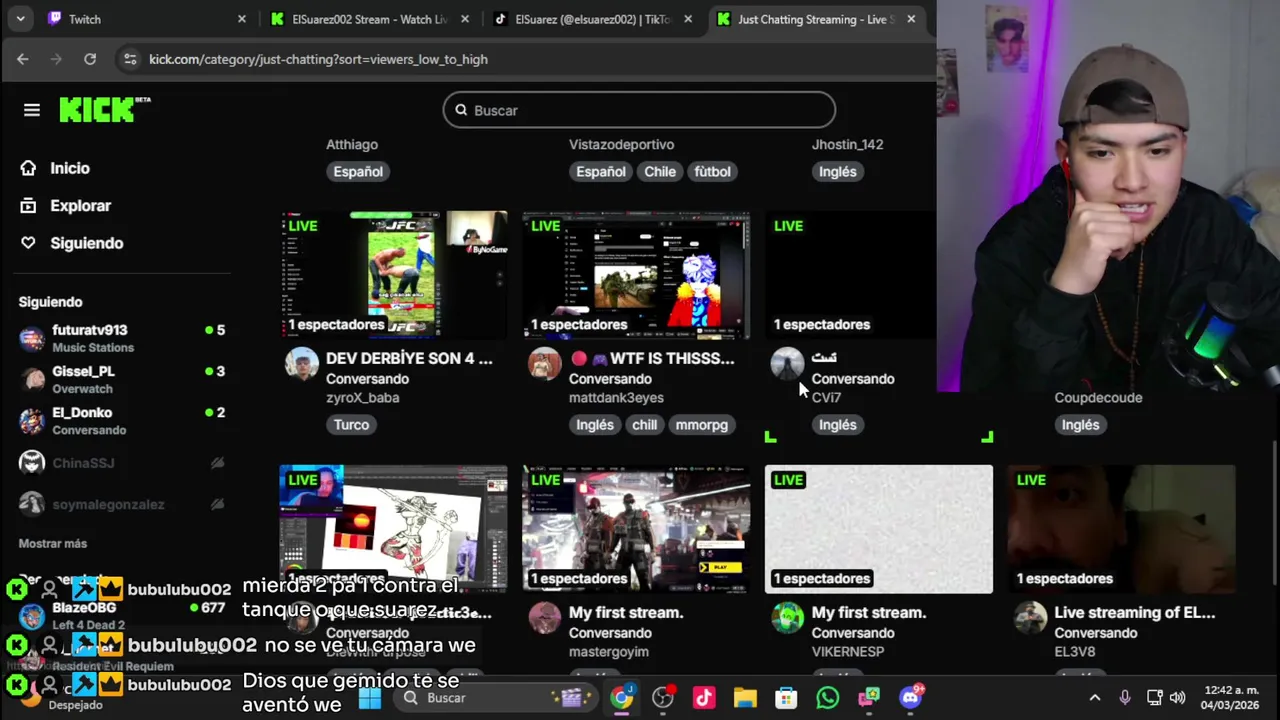
Task: Go back in browser history
Action: pyautogui.click(x=22, y=59)
